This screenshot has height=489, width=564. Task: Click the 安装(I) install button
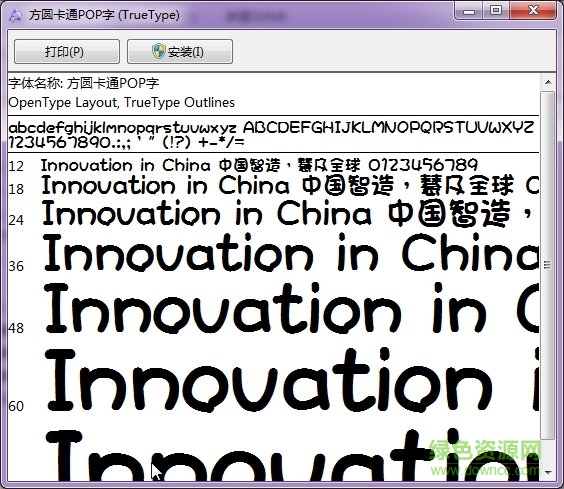tap(180, 51)
